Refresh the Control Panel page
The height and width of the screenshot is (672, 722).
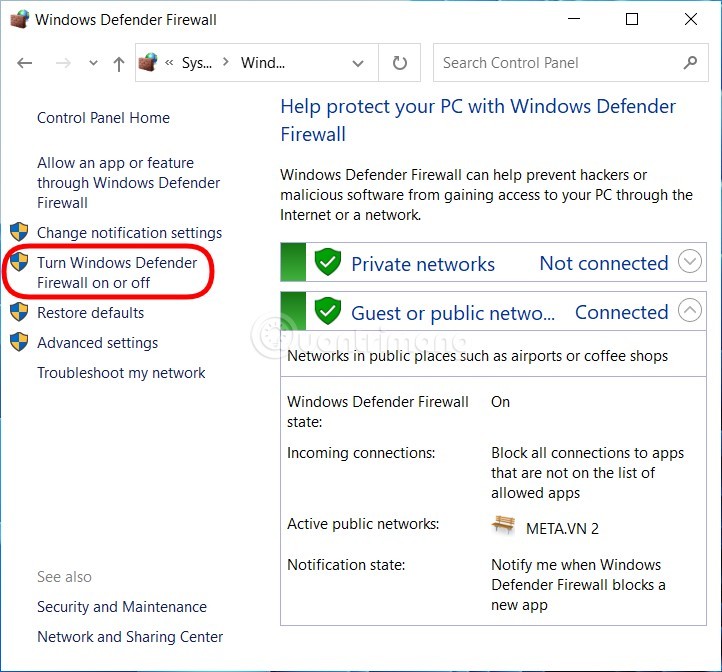[x=400, y=63]
